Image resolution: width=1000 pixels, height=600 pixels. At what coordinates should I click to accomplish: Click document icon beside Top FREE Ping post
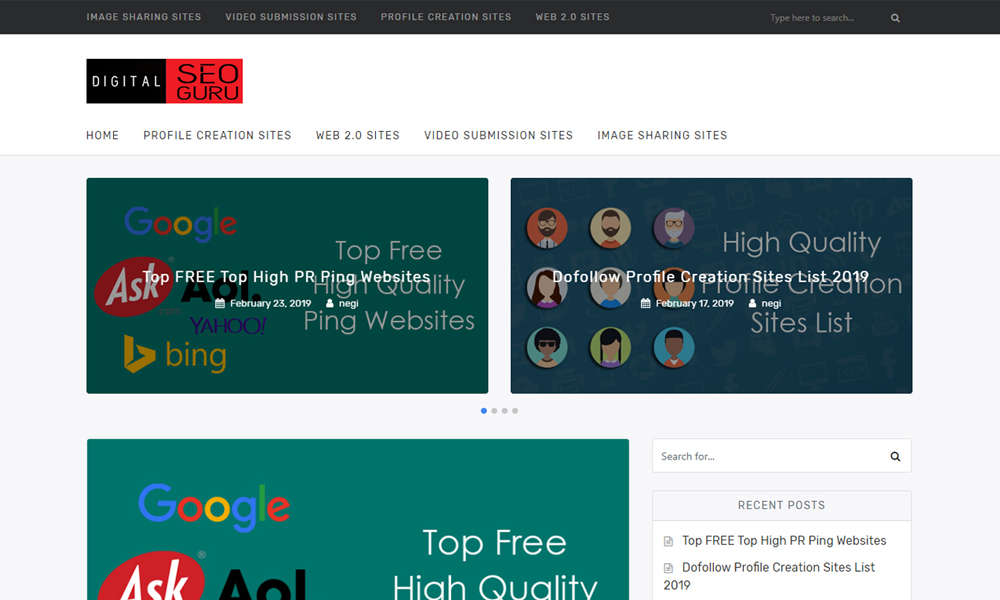(669, 541)
